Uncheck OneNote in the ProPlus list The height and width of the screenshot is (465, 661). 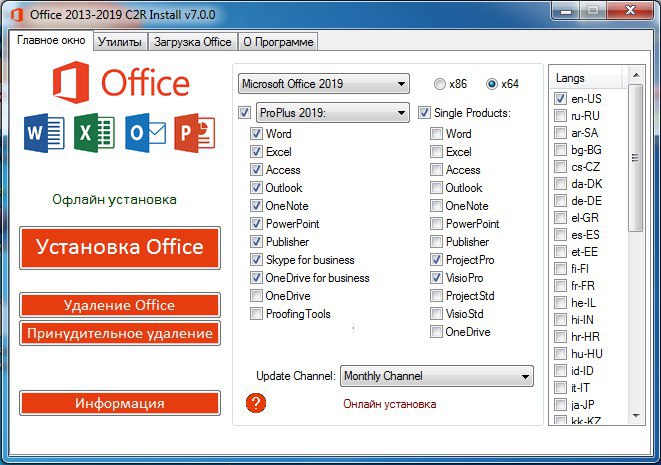click(x=256, y=206)
